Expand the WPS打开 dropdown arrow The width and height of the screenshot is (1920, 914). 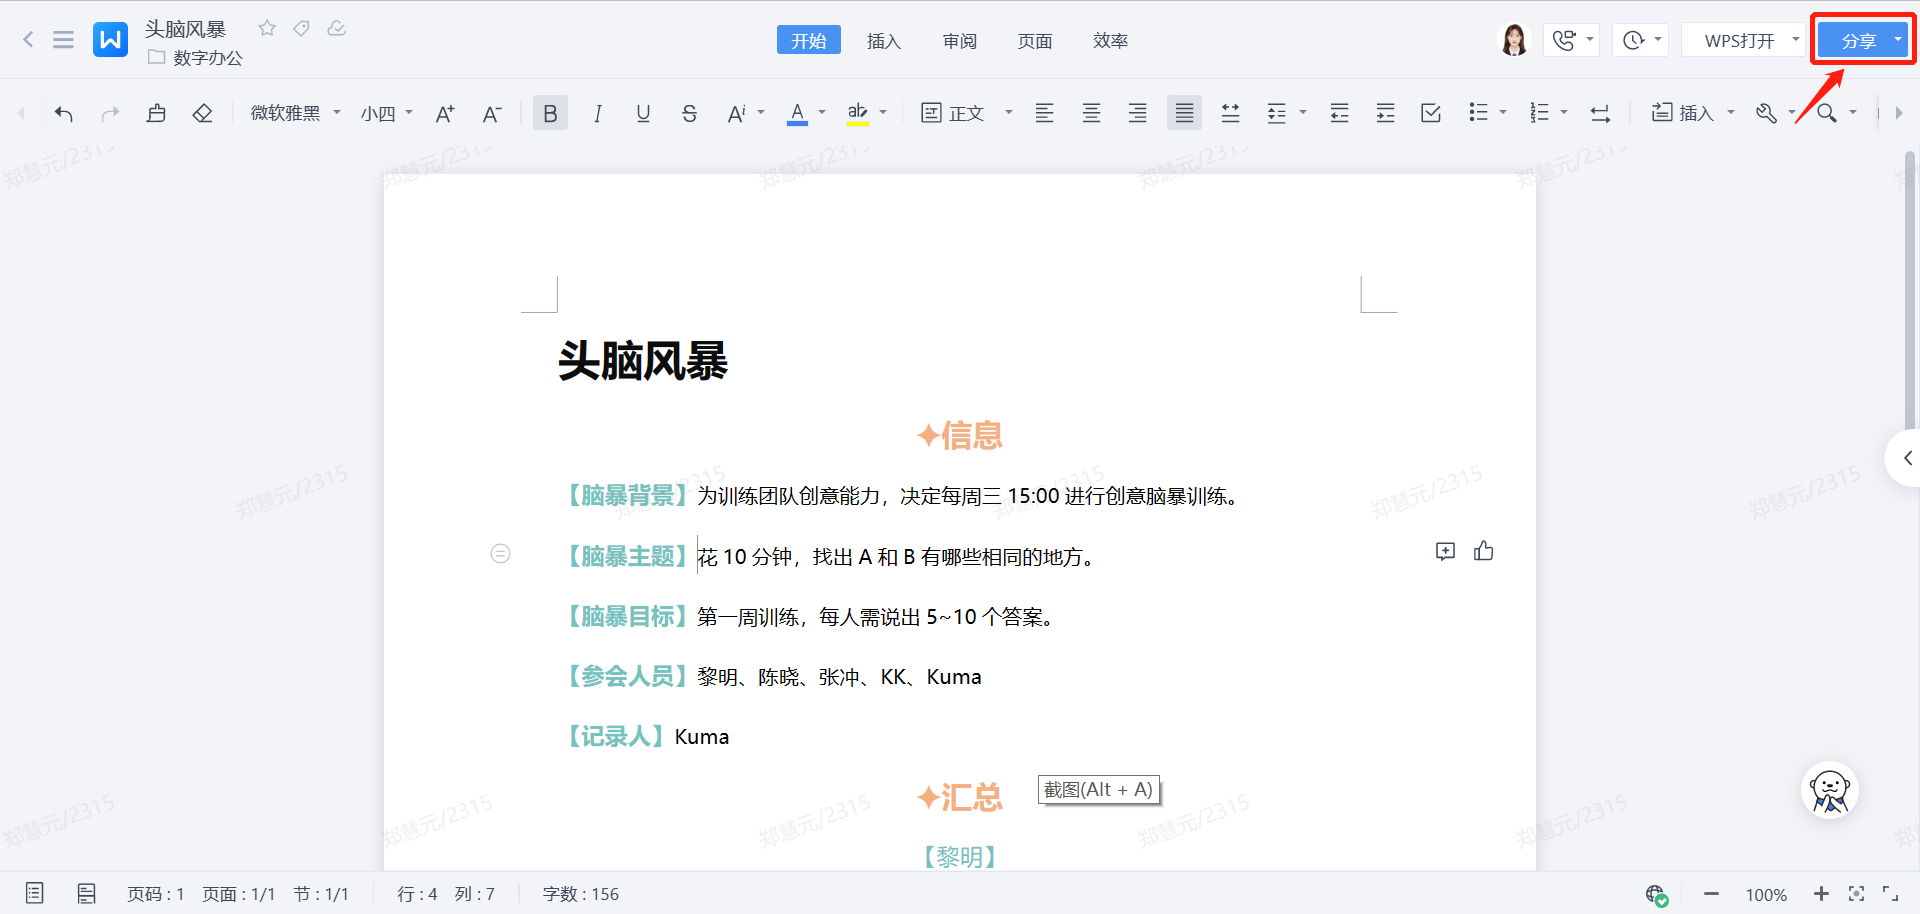pos(1795,40)
